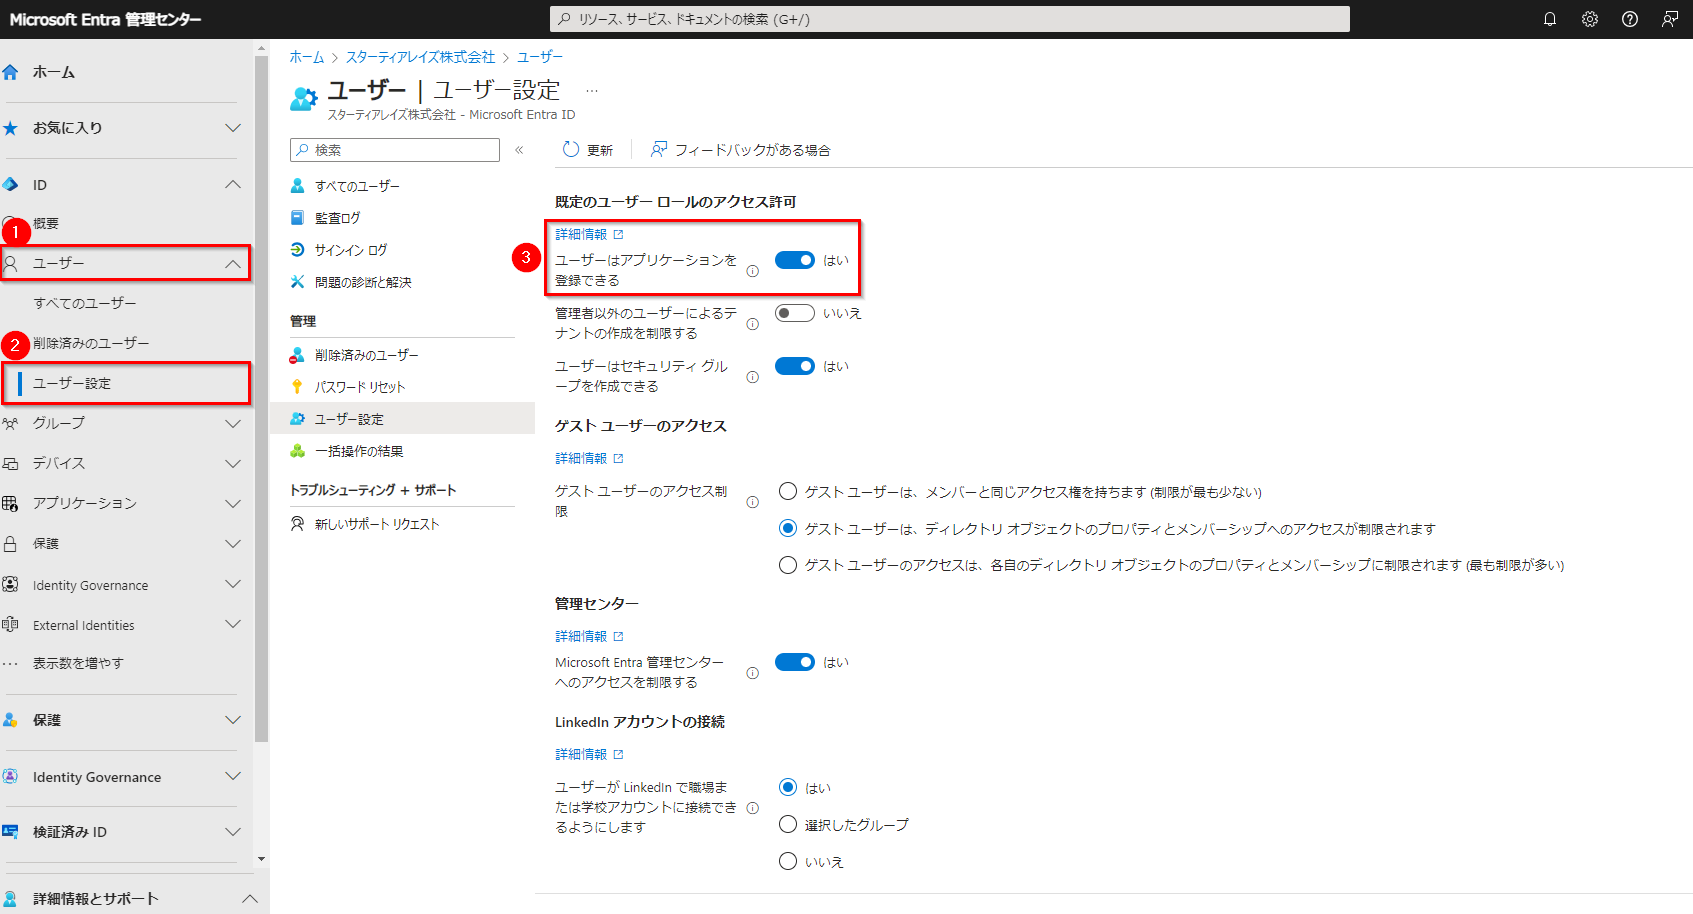Viewport: 1693px width, 914px height.
Task: Expand the グループ section chevron
Action: (233, 424)
